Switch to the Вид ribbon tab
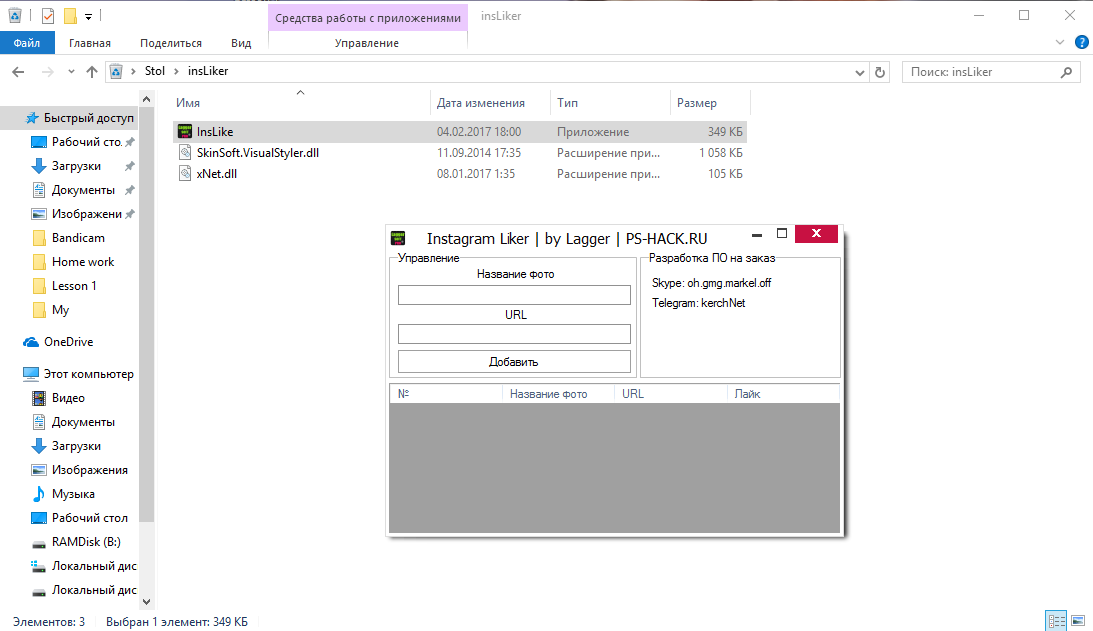 [x=241, y=43]
